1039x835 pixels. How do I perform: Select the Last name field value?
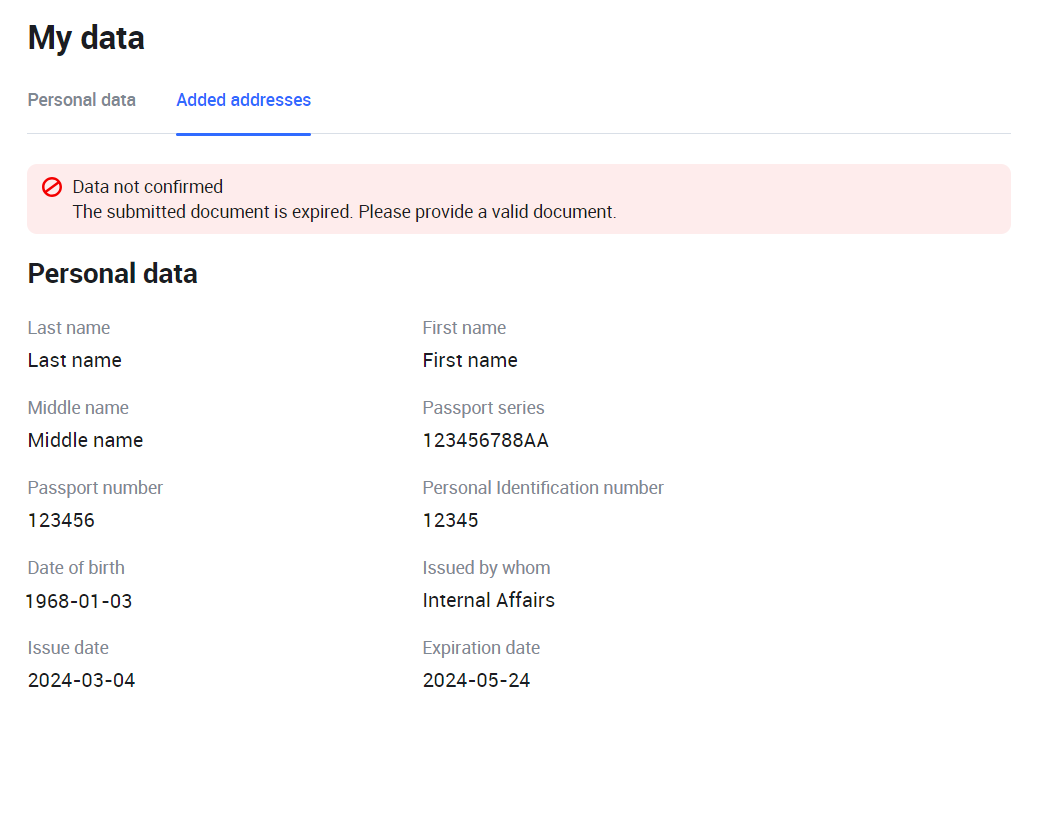pyautogui.click(x=74, y=360)
